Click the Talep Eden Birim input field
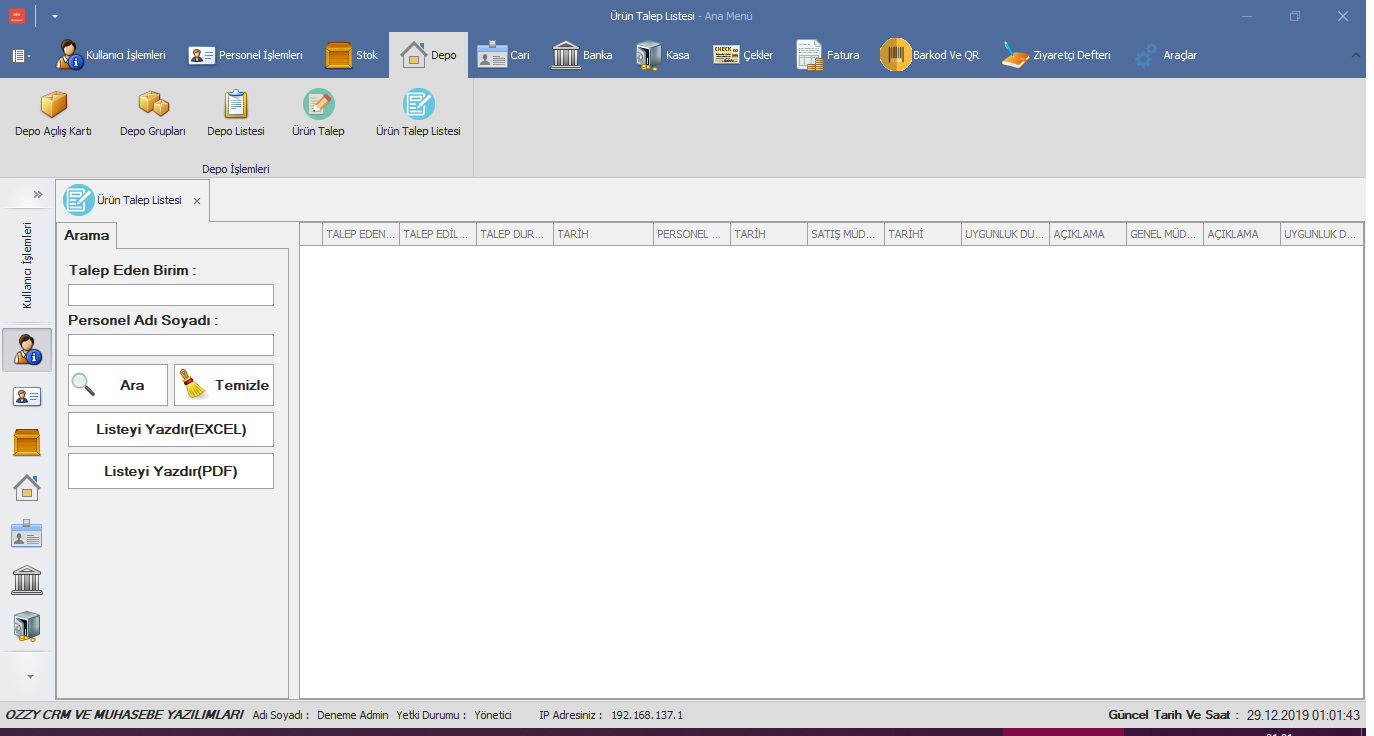Viewport: 1374px width, 736px height. pos(171,295)
